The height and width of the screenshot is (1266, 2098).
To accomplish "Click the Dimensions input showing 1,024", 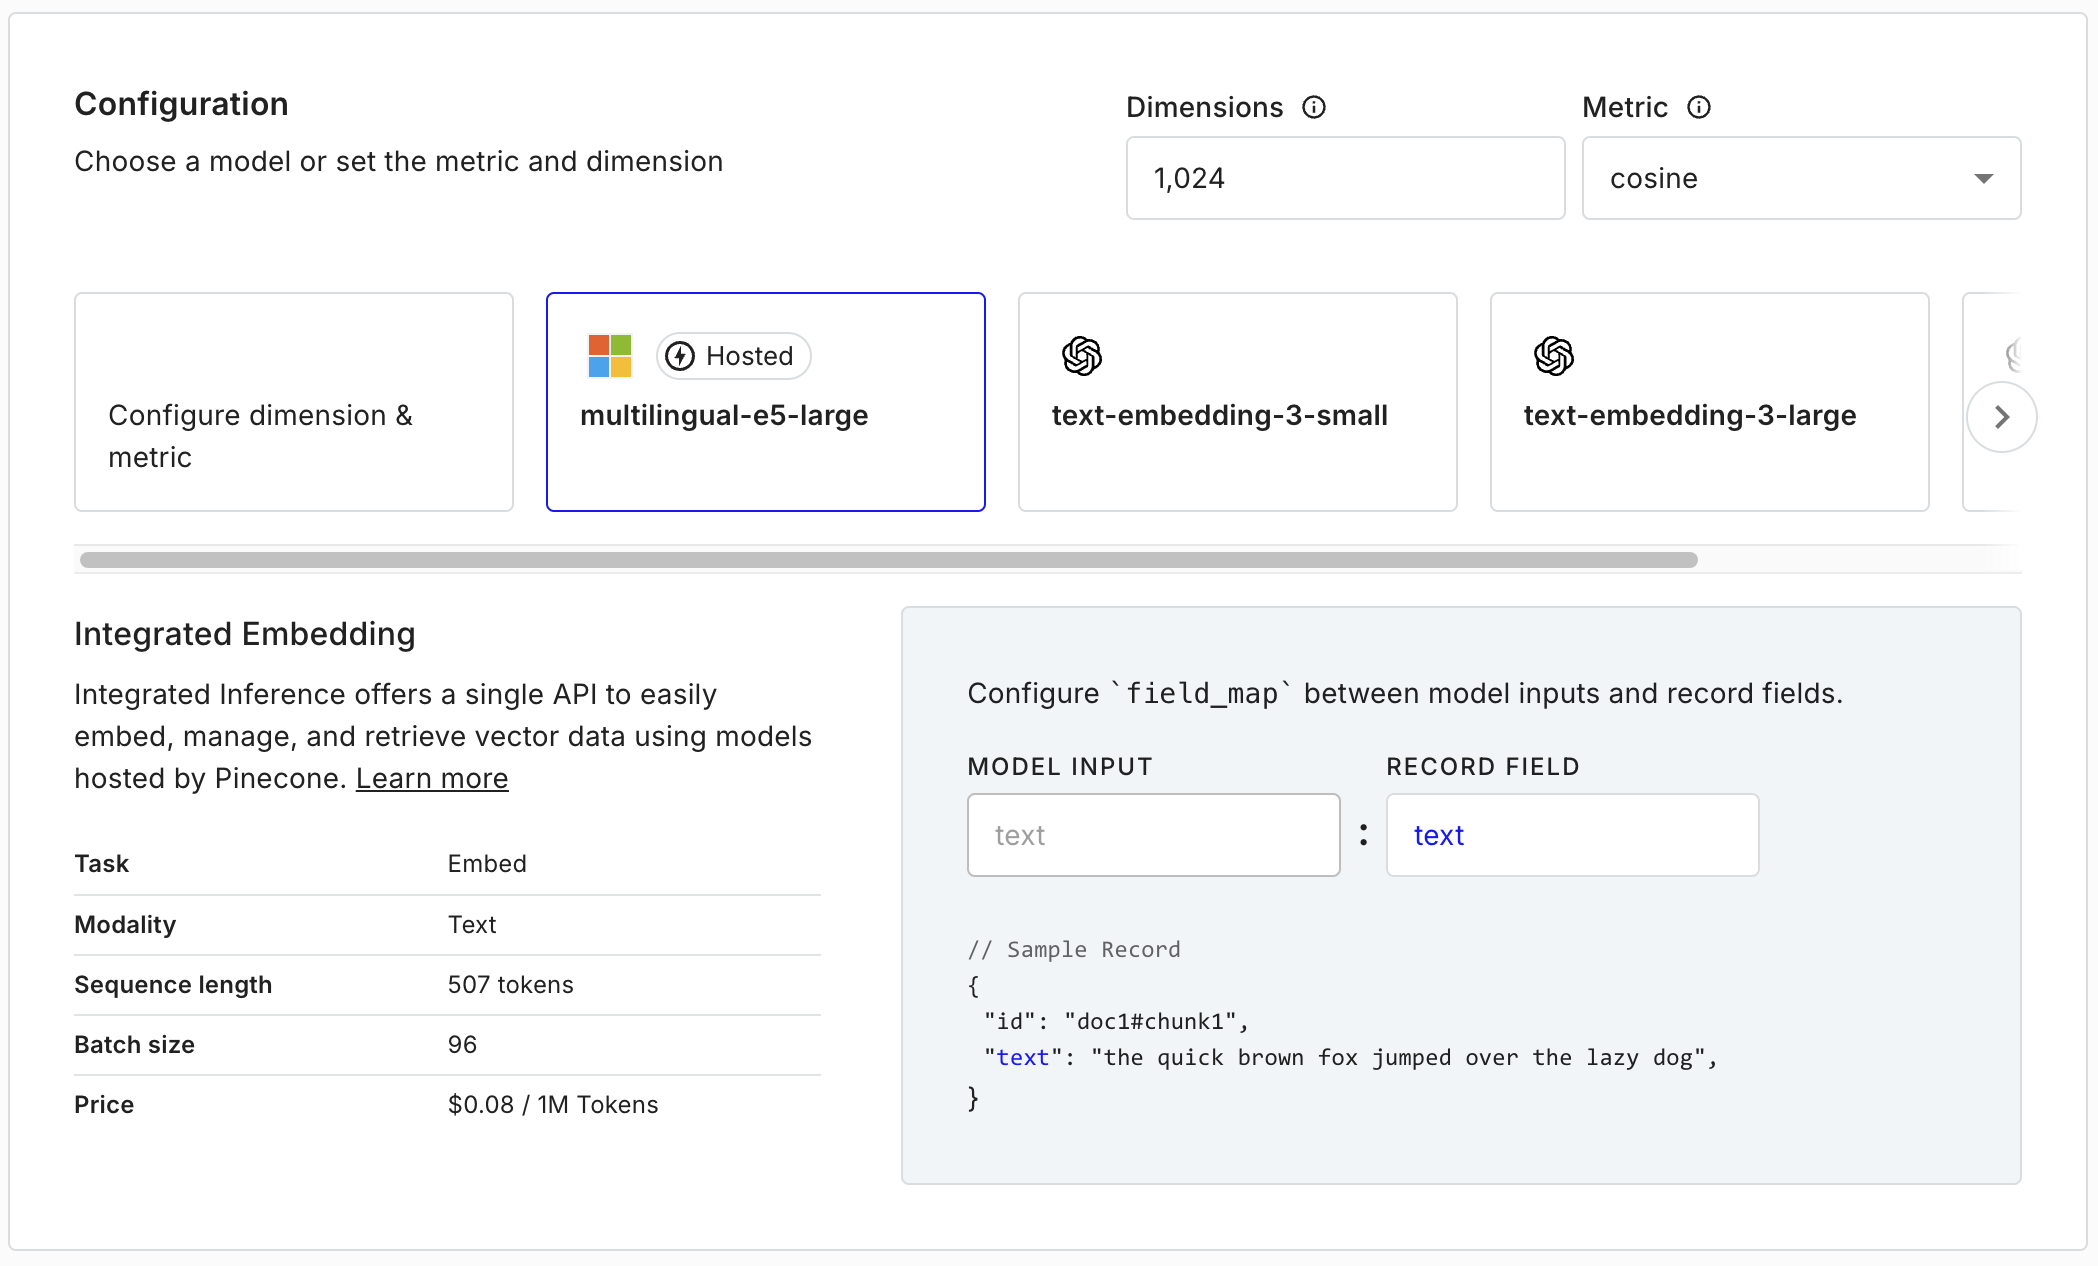I will pos(1345,178).
